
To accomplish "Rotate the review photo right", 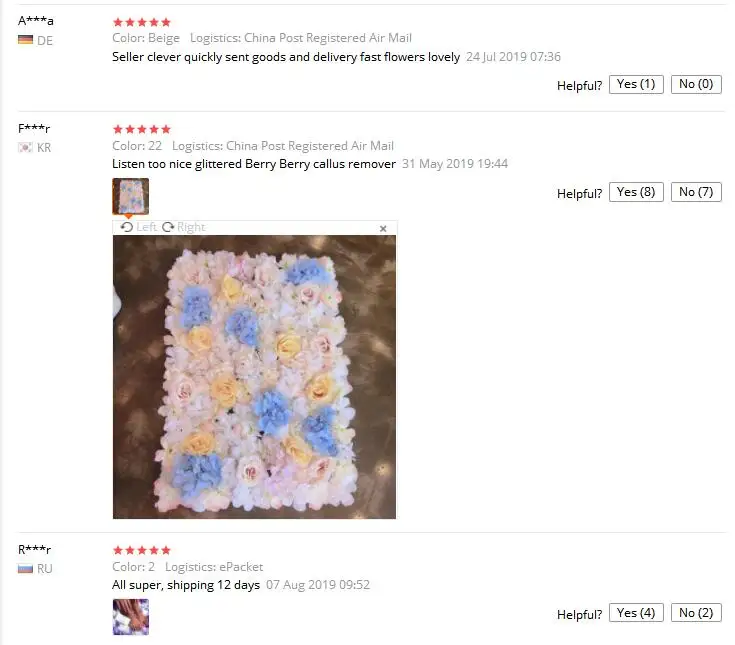I will pos(184,227).
